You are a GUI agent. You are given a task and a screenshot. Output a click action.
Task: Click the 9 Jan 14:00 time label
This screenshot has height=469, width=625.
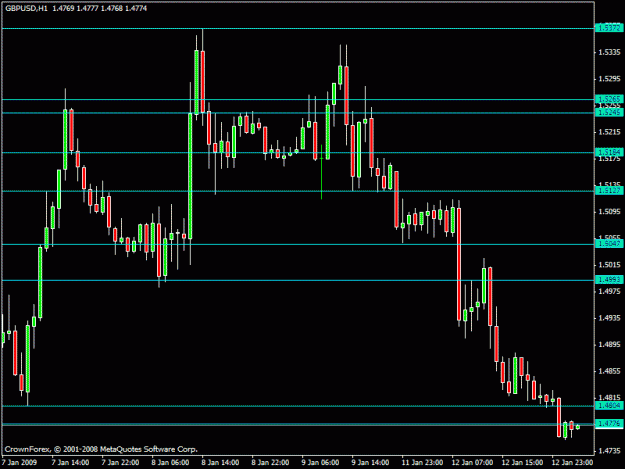coord(370,463)
